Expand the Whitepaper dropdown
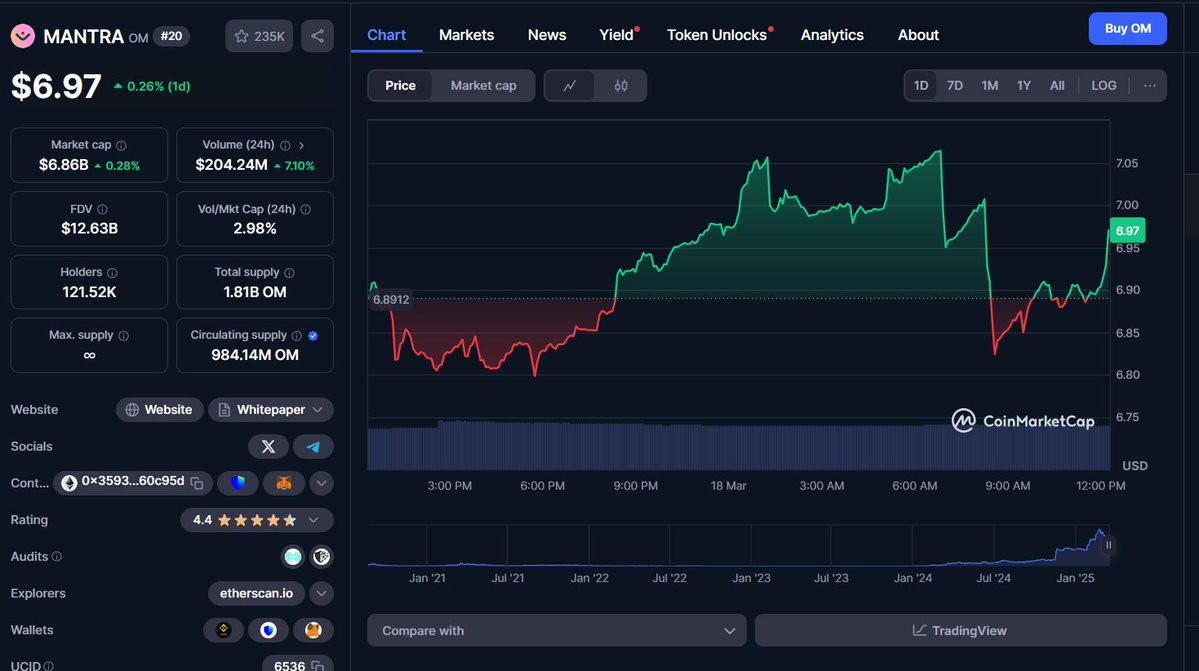Image resolution: width=1199 pixels, height=671 pixels. [317, 410]
